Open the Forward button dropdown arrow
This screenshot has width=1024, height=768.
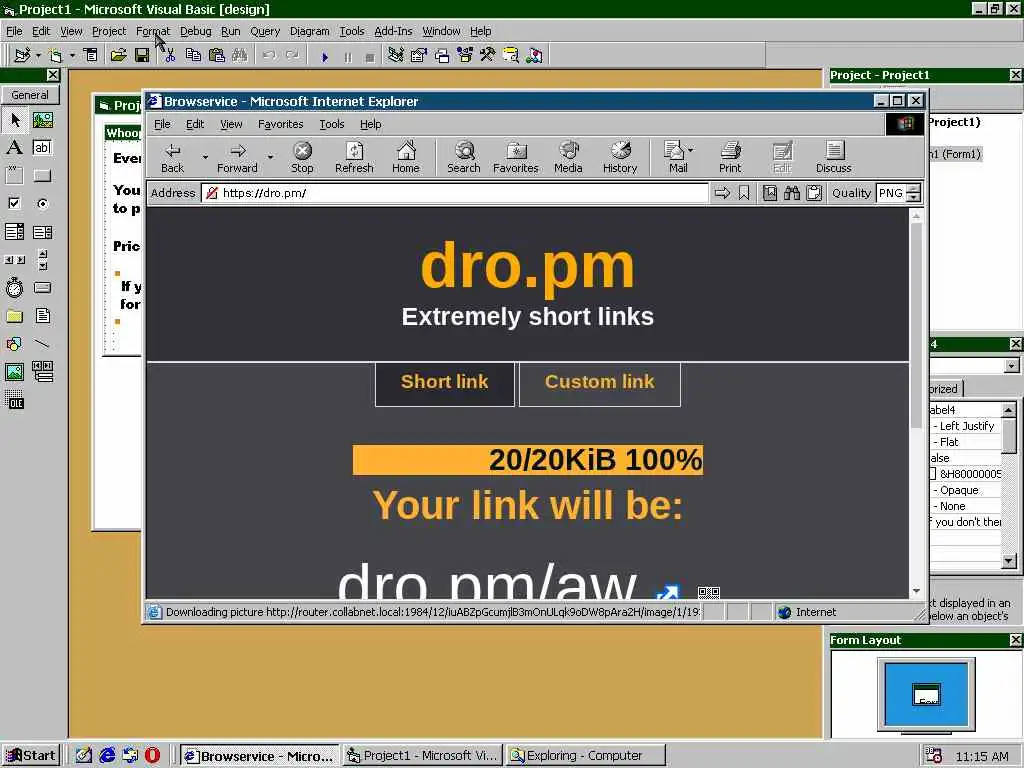click(x=270, y=157)
